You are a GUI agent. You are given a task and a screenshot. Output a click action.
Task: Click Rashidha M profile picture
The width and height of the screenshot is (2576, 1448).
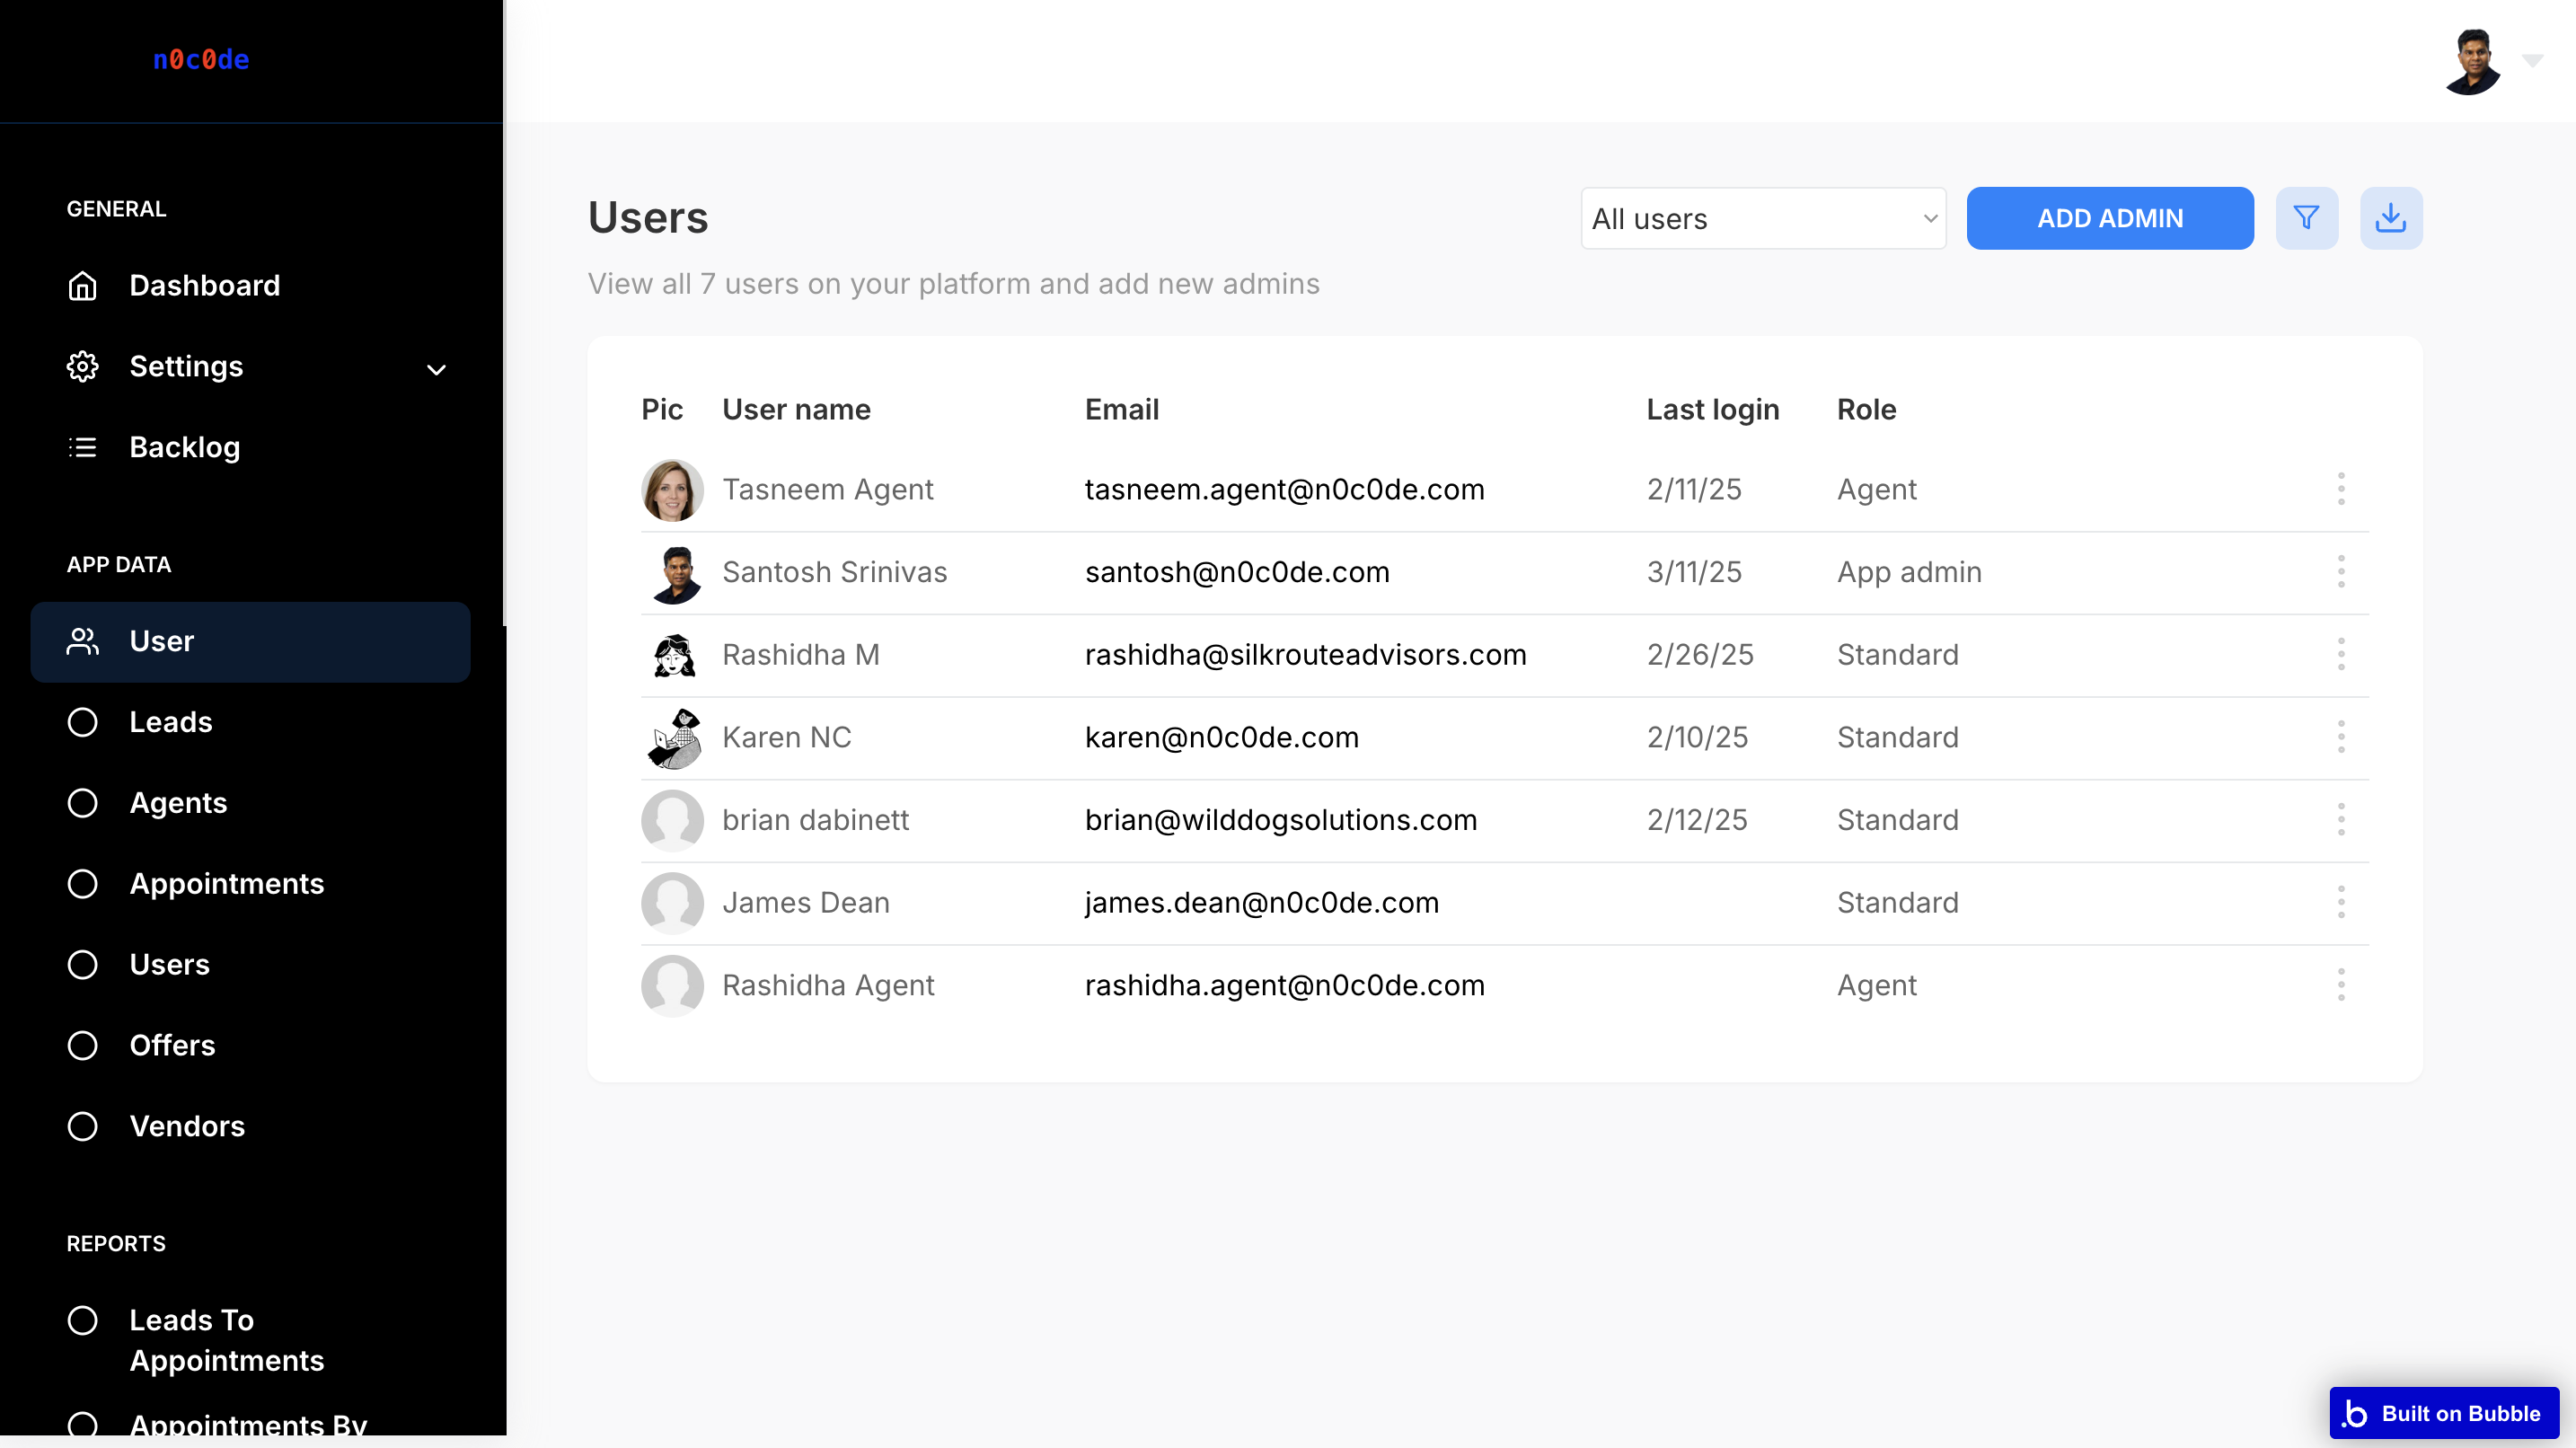click(672, 655)
